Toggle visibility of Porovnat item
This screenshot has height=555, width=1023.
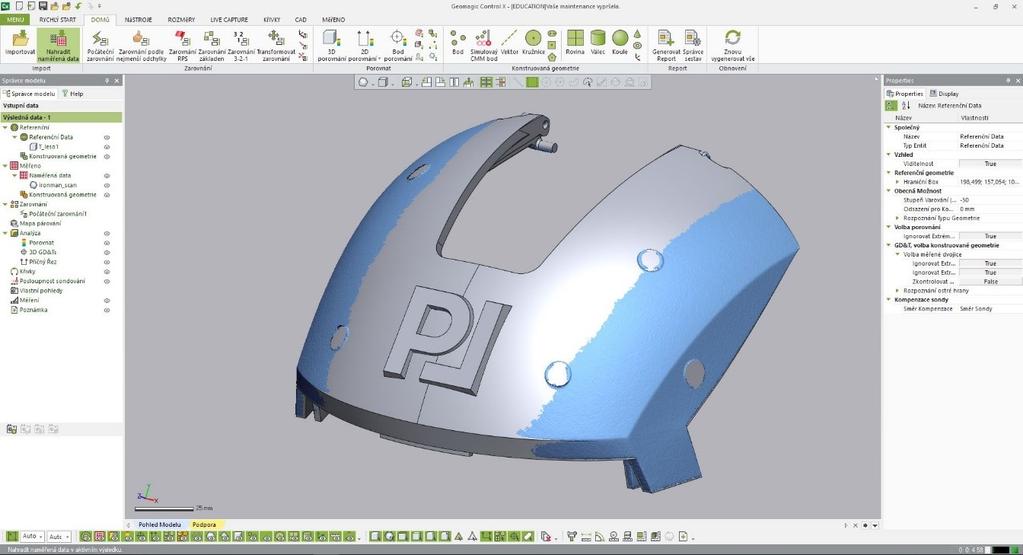107,243
